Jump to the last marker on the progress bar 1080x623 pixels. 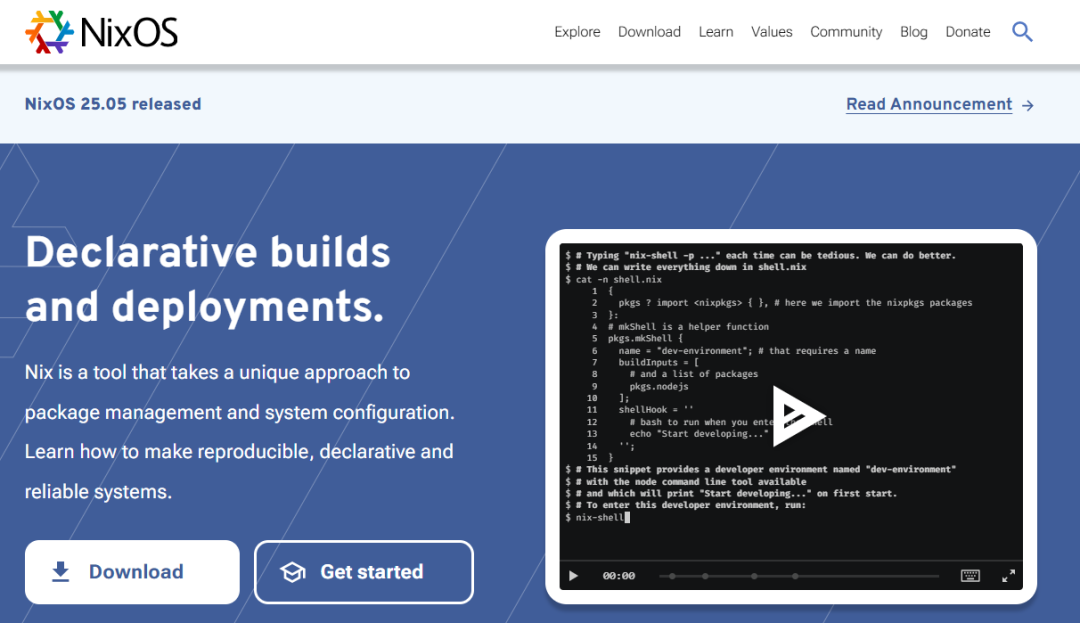795,576
